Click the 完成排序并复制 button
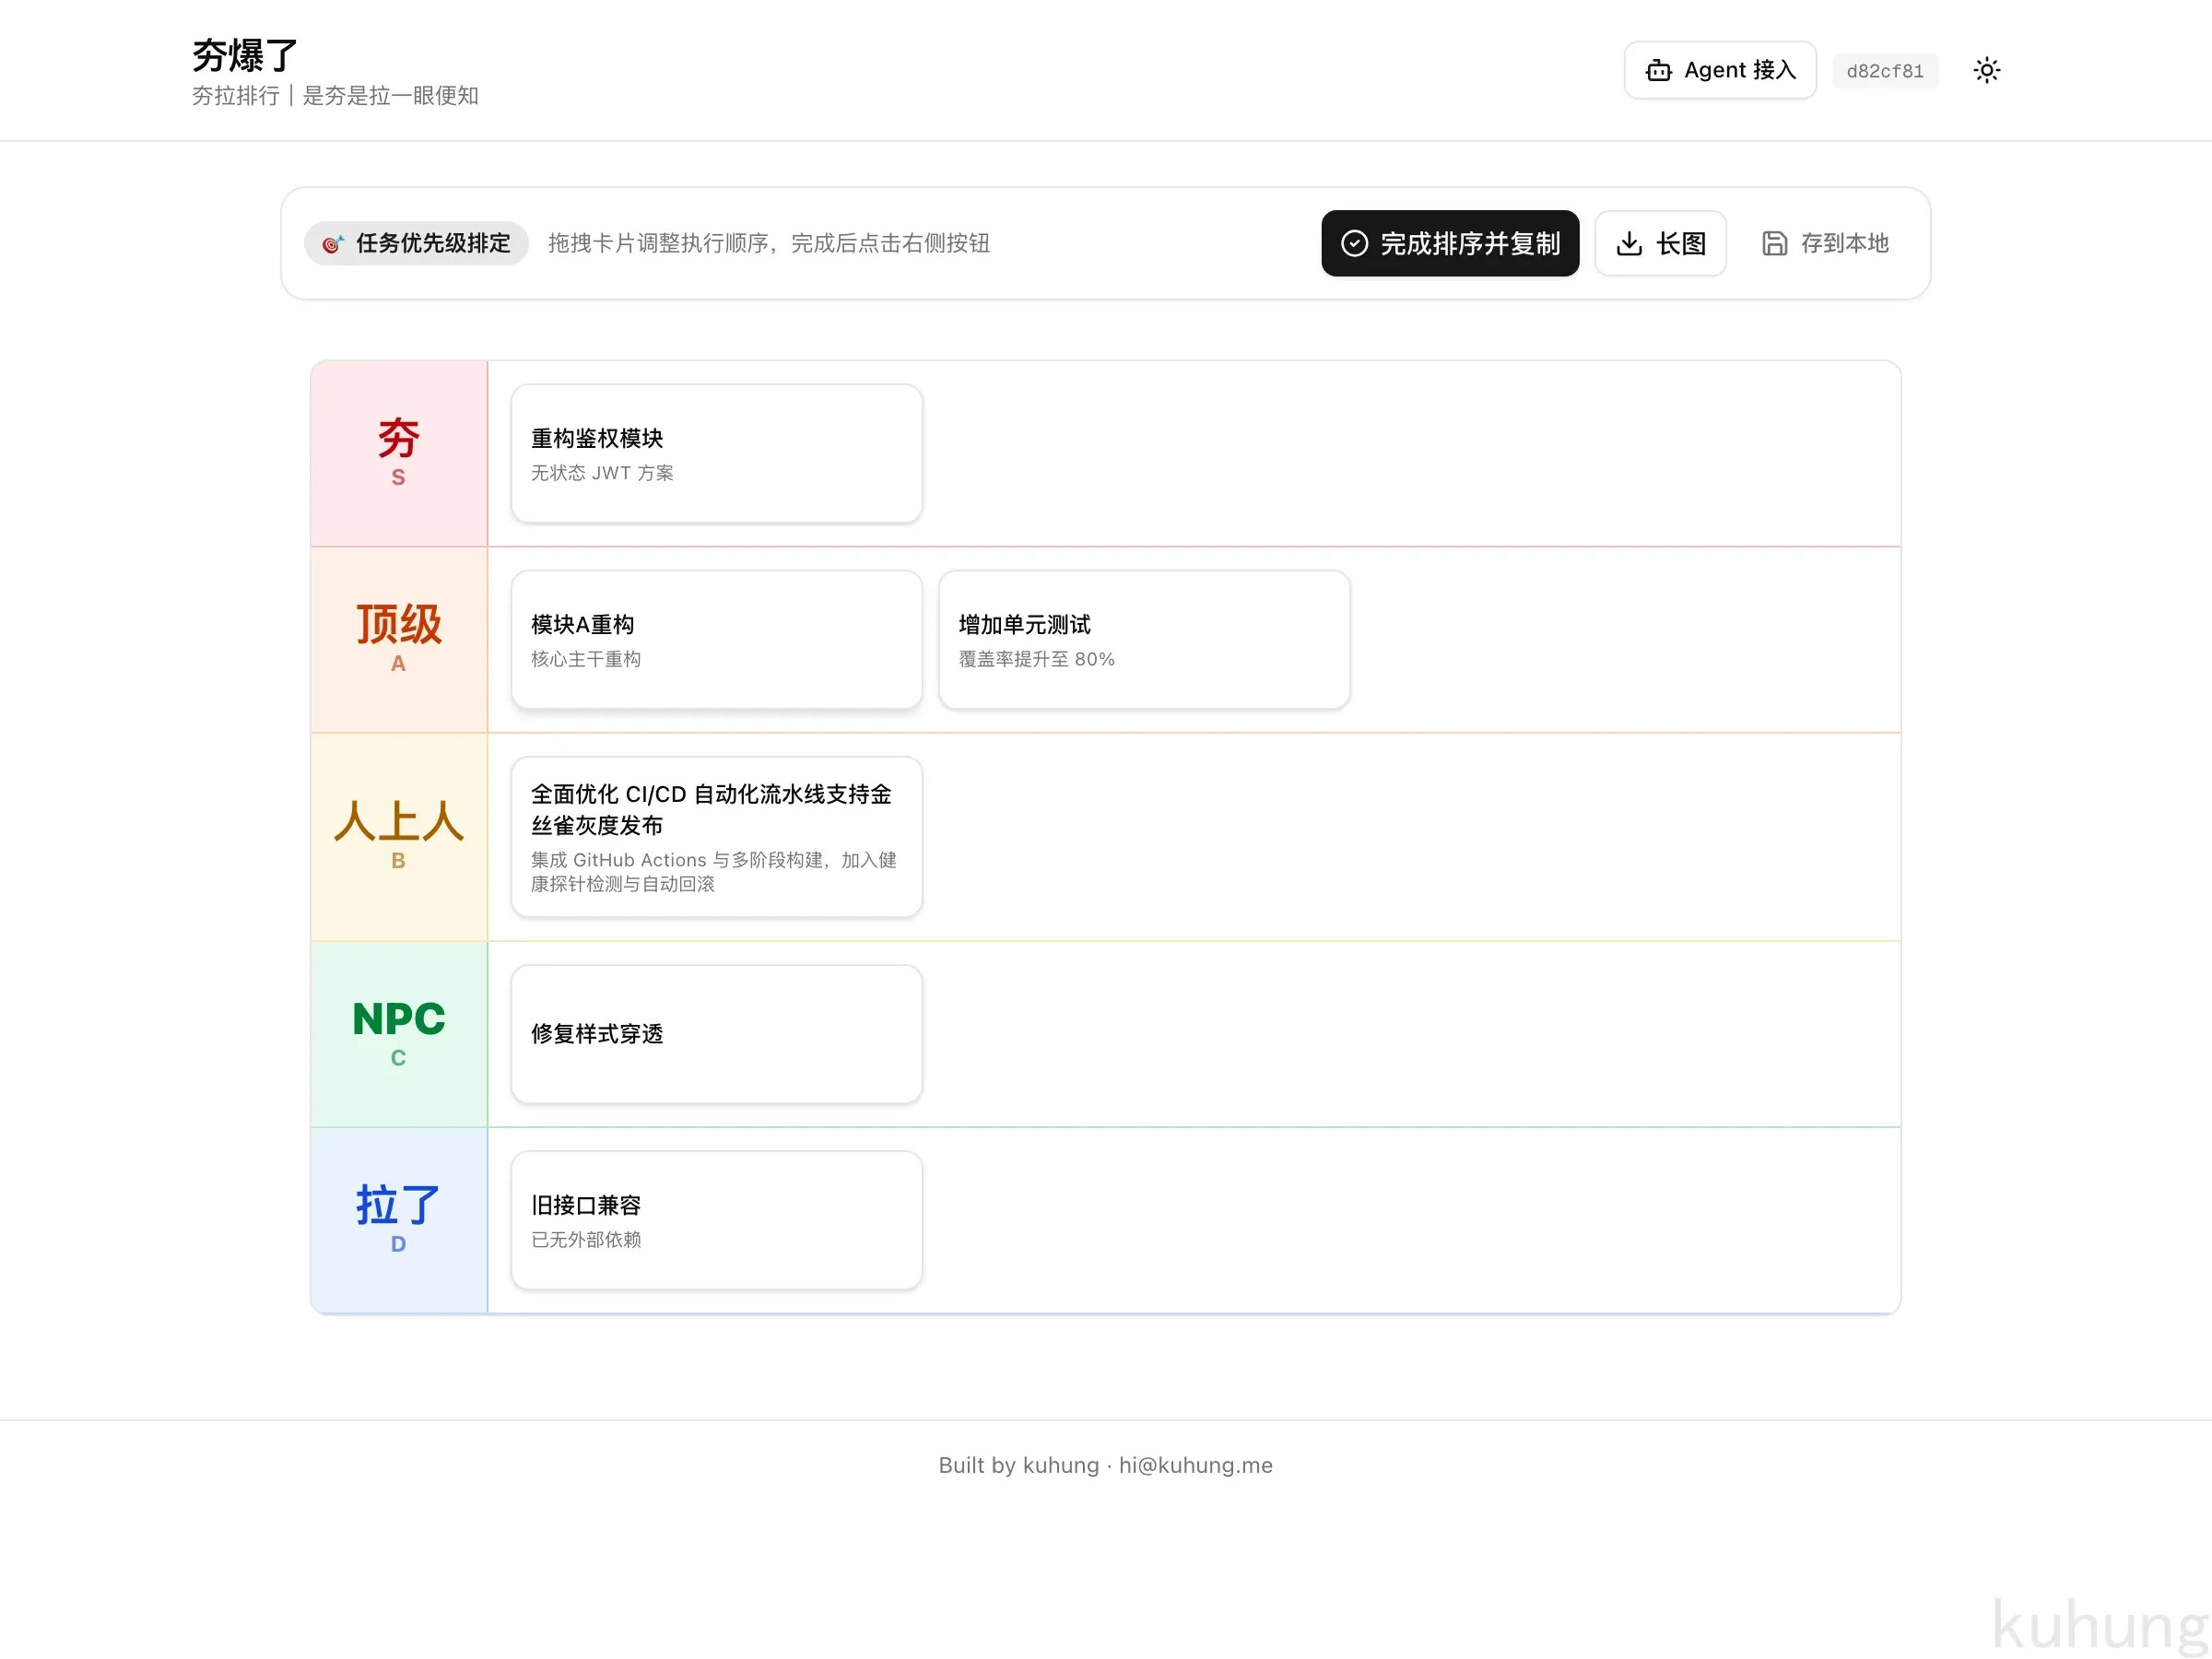The width and height of the screenshot is (2212, 1659). tap(1449, 243)
